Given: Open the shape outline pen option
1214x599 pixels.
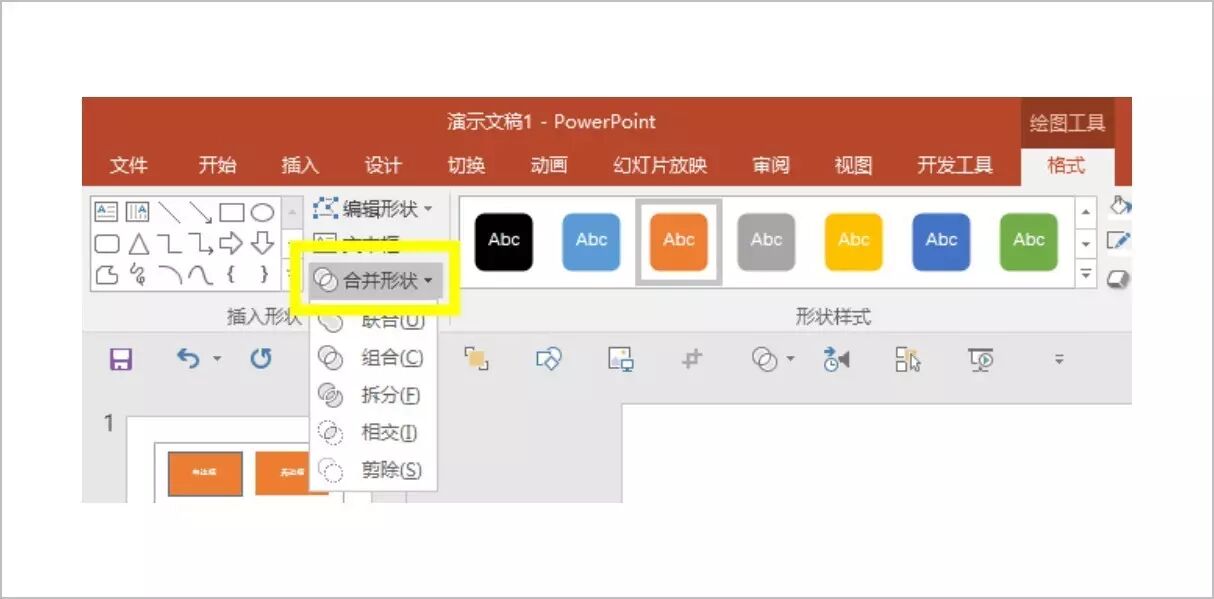Looking at the screenshot, I should coord(1118,241).
